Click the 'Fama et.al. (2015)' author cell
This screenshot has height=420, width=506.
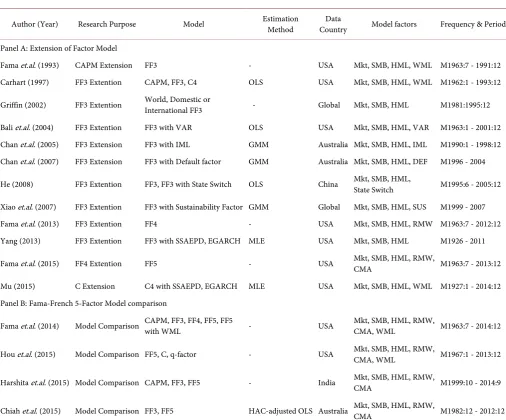click(x=30, y=264)
